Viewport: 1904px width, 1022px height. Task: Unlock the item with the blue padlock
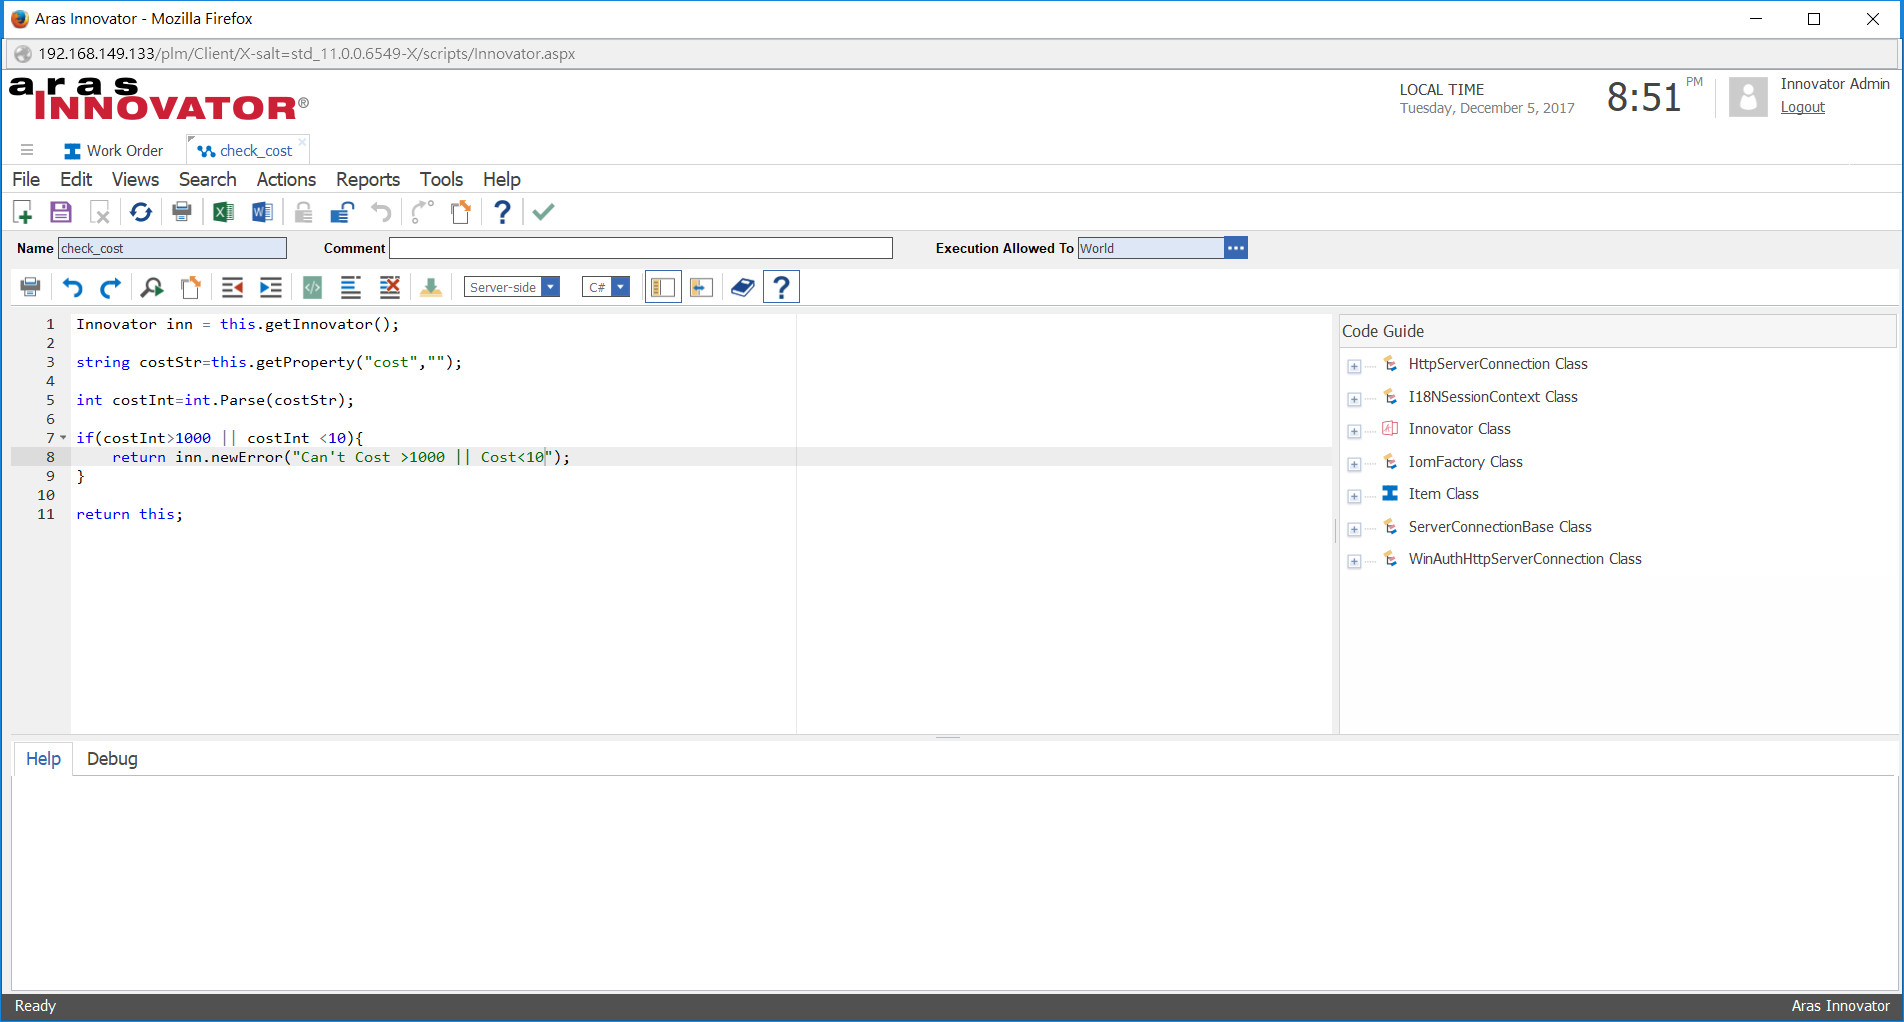pyautogui.click(x=342, y=212)
